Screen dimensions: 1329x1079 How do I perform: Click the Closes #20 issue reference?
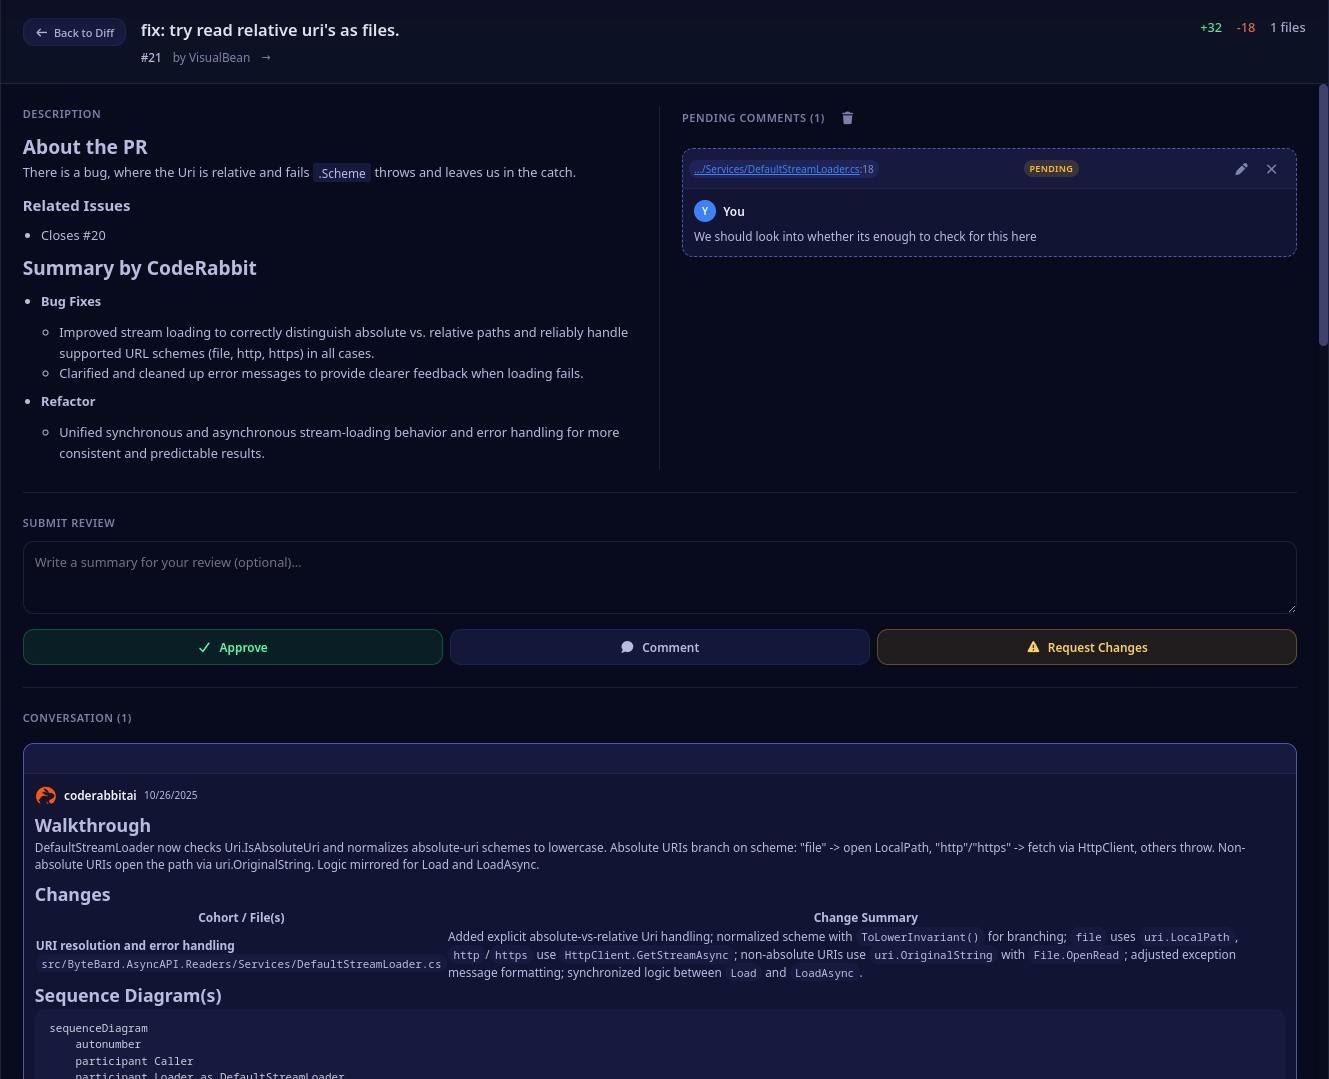pyautogui.click(x=73, y=235)
